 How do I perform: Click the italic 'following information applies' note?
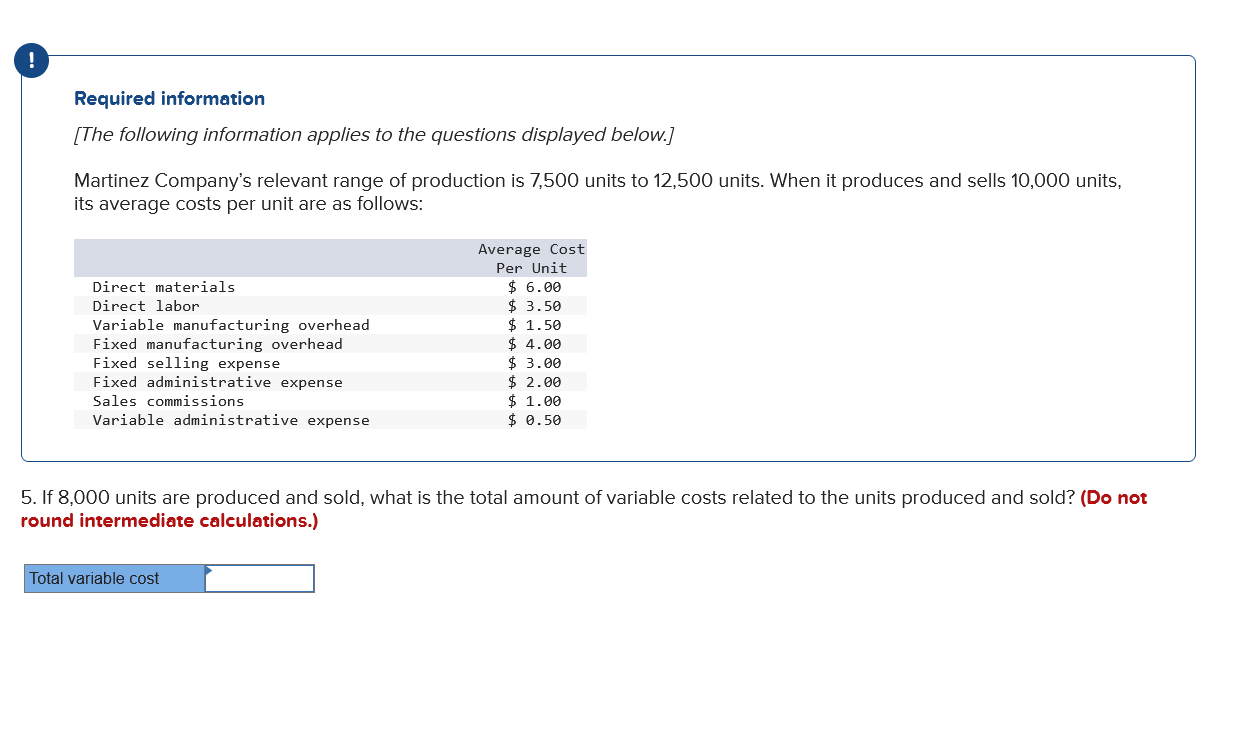click(x=374, y=134)
